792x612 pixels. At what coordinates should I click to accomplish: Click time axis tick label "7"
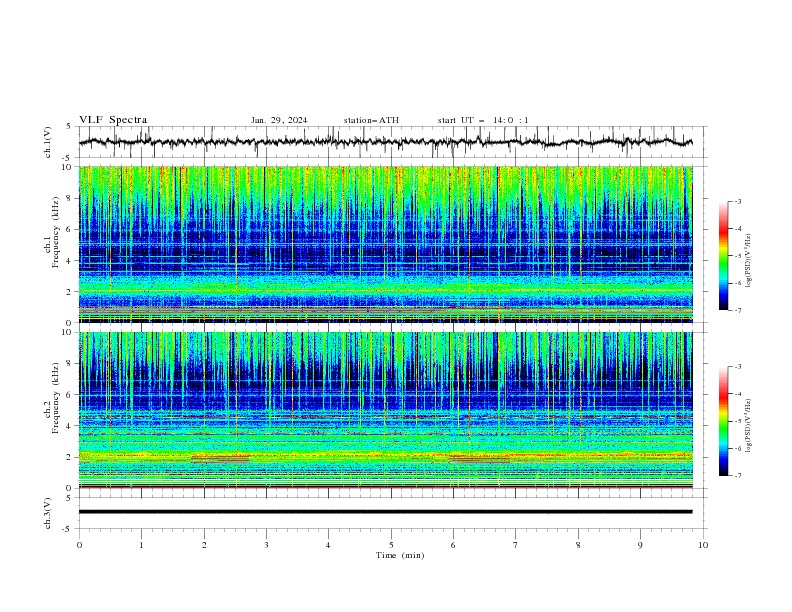click(x=516, y=545)
